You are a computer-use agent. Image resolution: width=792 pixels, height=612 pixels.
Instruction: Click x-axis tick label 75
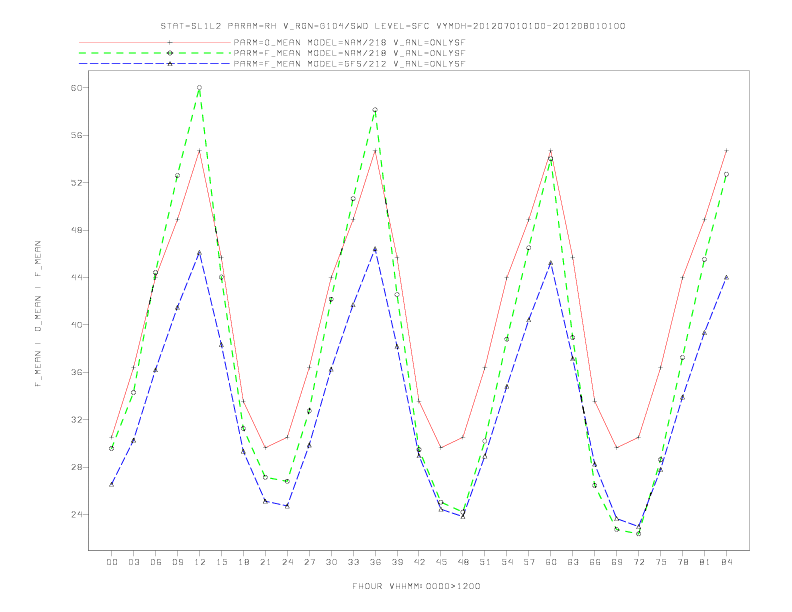click(661, 562)
